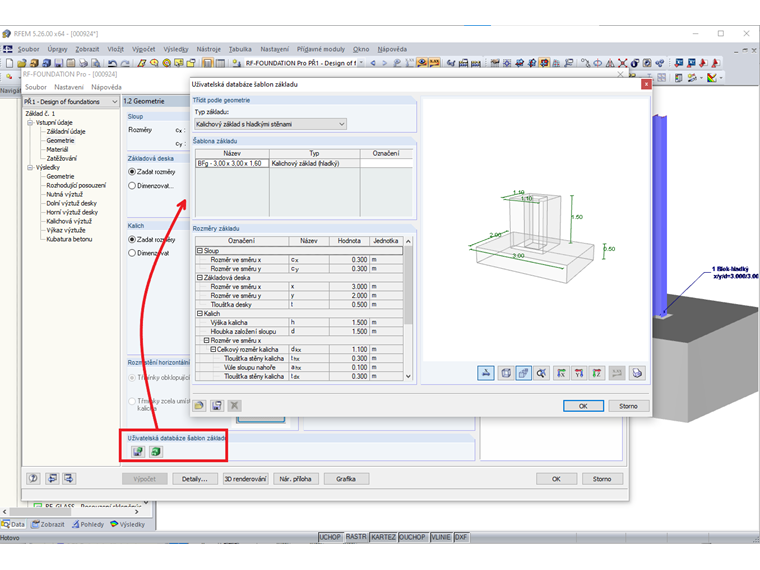Click 'Detaily...' button in RF-FOUNDATION window
Screen dimensions: 760x570
coord(195,478)
